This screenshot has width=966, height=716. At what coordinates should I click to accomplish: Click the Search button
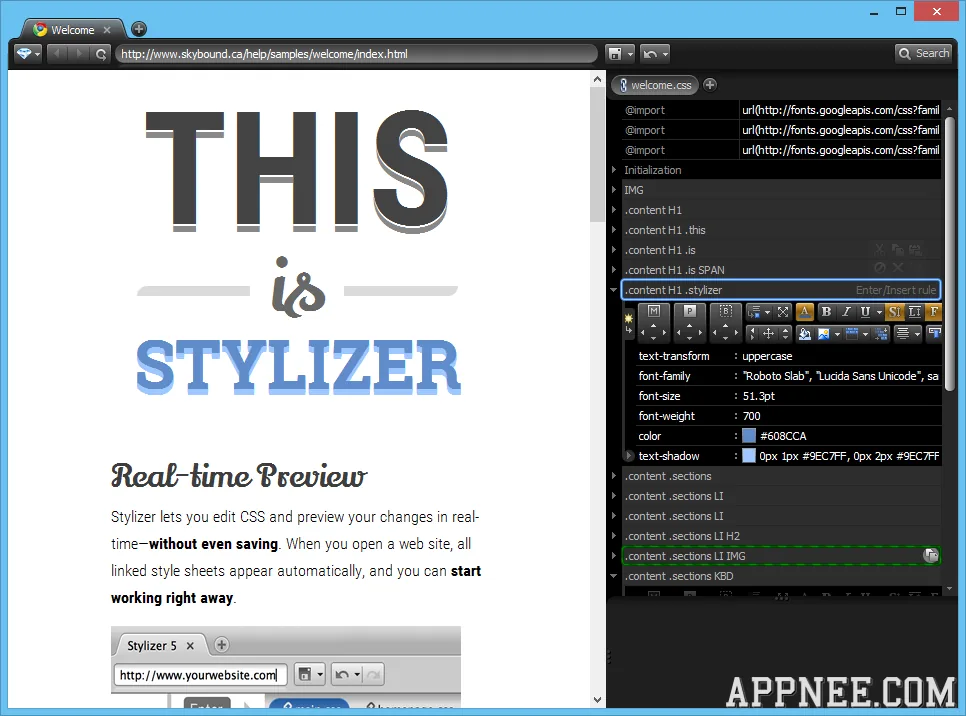[923, 54]
